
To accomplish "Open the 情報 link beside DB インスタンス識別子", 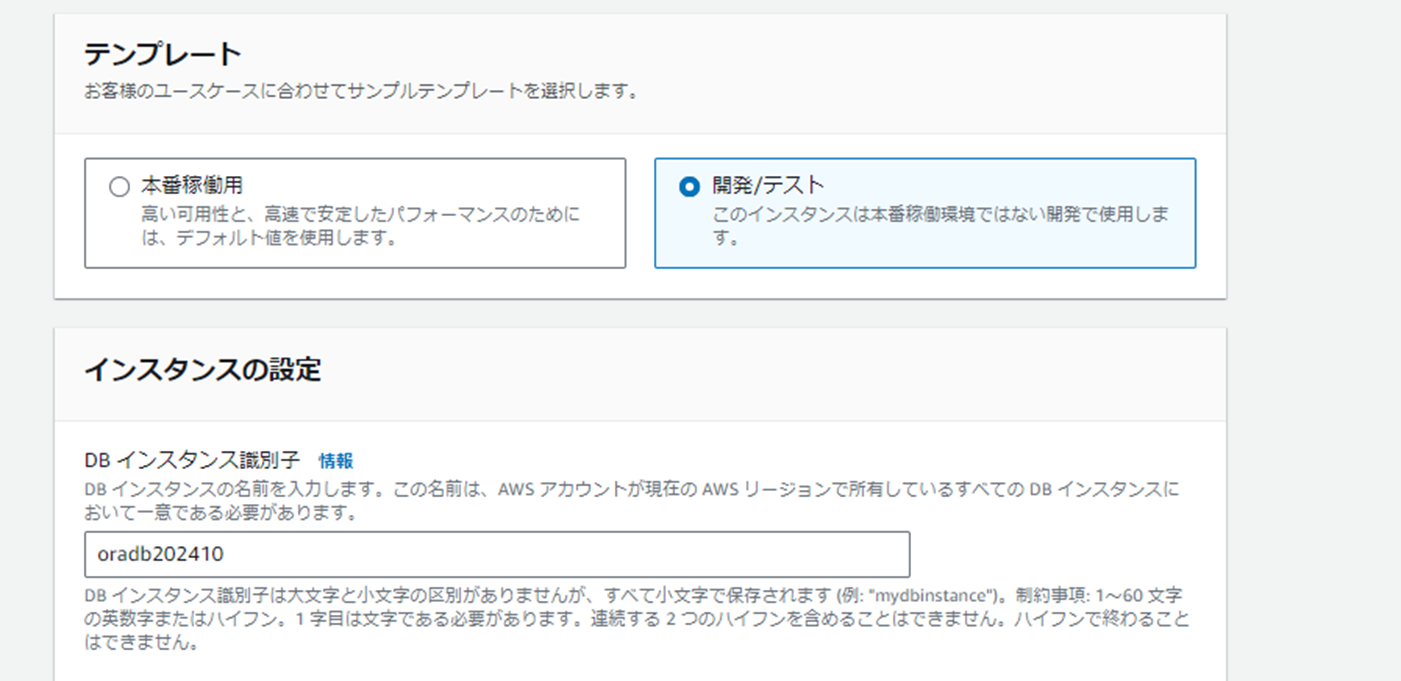I will pyautogui.click(x=336, y=461).
